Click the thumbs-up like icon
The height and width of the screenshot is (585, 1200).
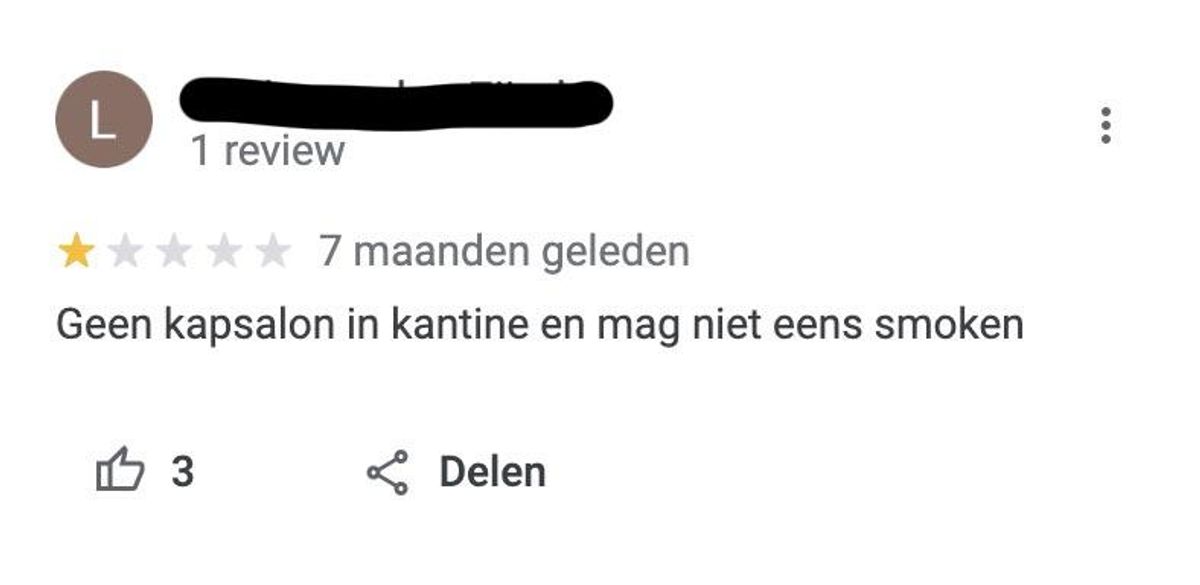pos(119,471)
